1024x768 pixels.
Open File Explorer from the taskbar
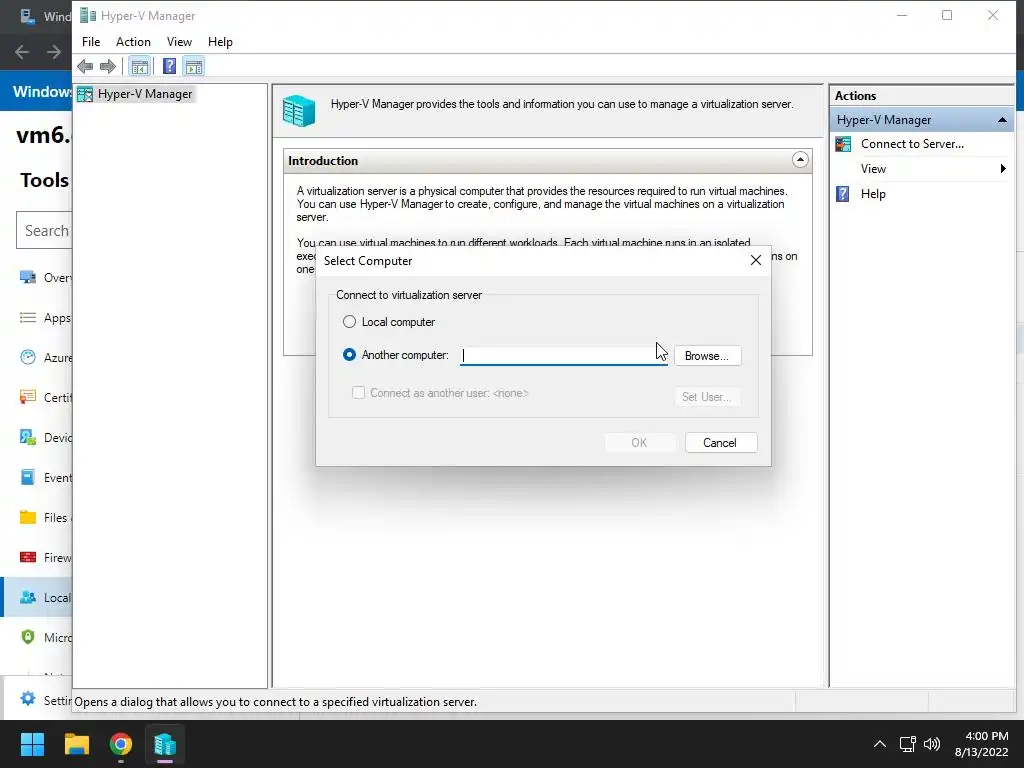point(76,744)
